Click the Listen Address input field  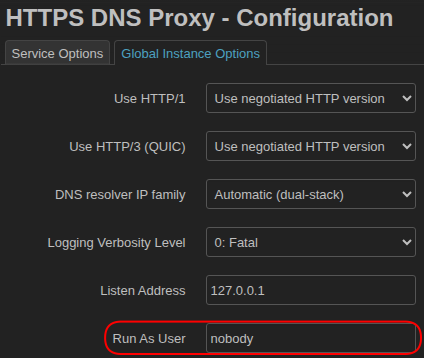click(x=311, y=290)
